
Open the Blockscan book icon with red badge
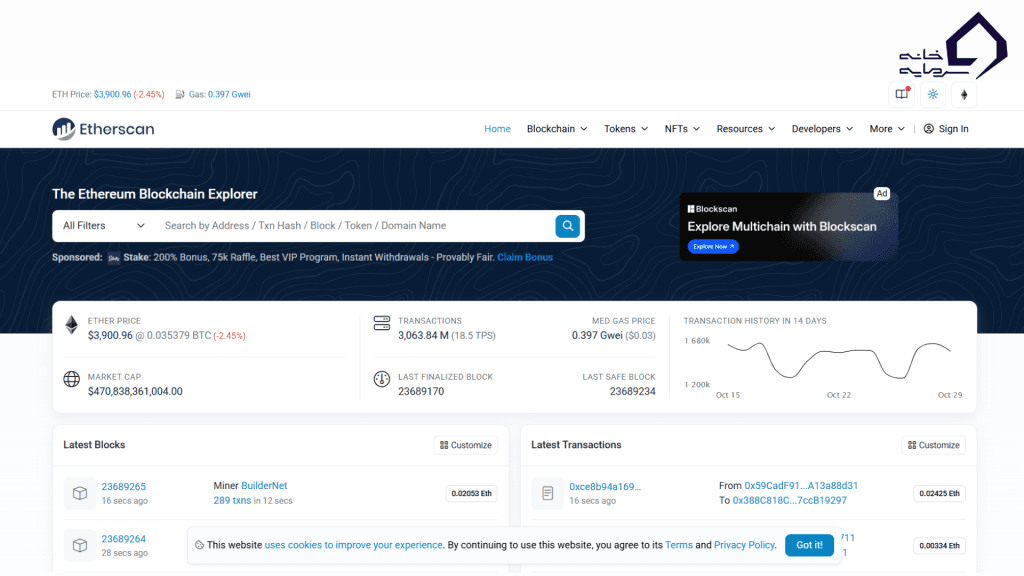tap(899, 93)
